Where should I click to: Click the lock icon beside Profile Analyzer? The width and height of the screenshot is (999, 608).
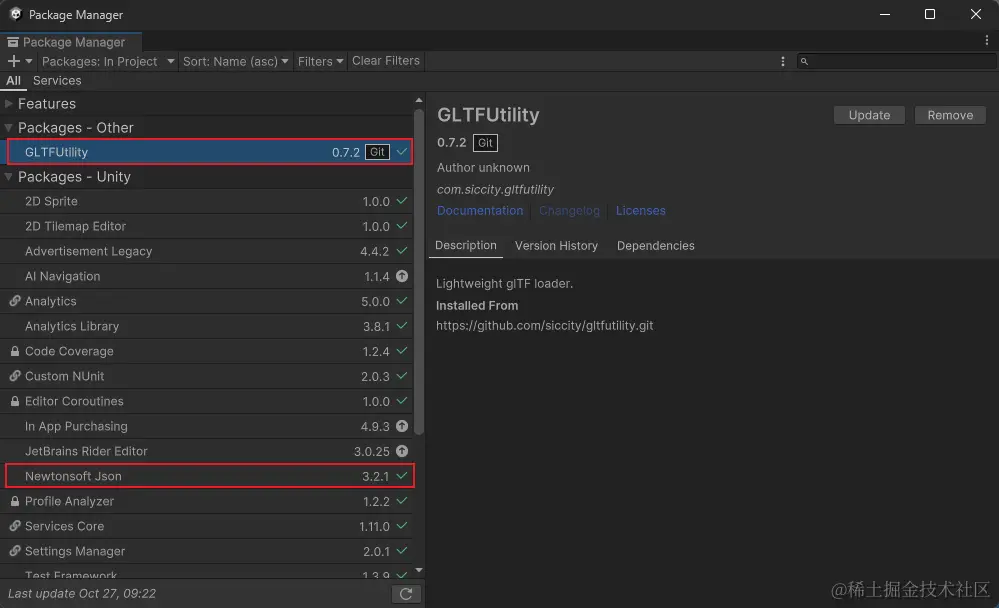15,501
